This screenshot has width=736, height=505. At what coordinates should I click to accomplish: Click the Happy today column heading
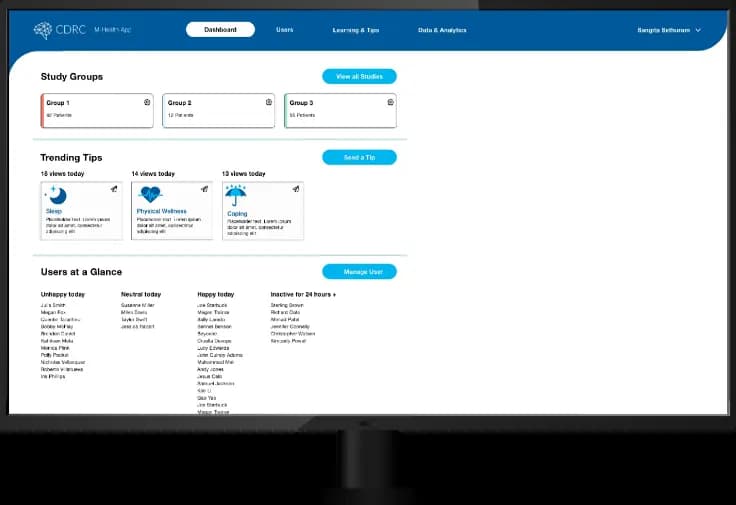click(215, 294)
